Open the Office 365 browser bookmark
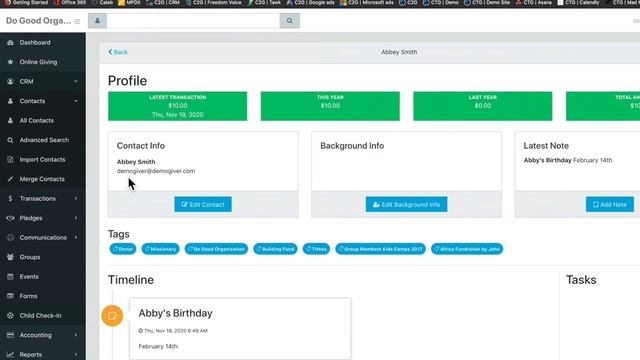 tap(71, 3)
